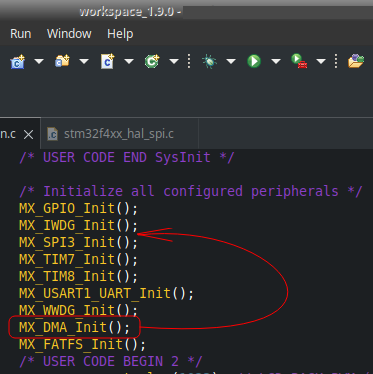The image size is (373, 374).
Task: Open the Window menu
Action: click(69, 34)
